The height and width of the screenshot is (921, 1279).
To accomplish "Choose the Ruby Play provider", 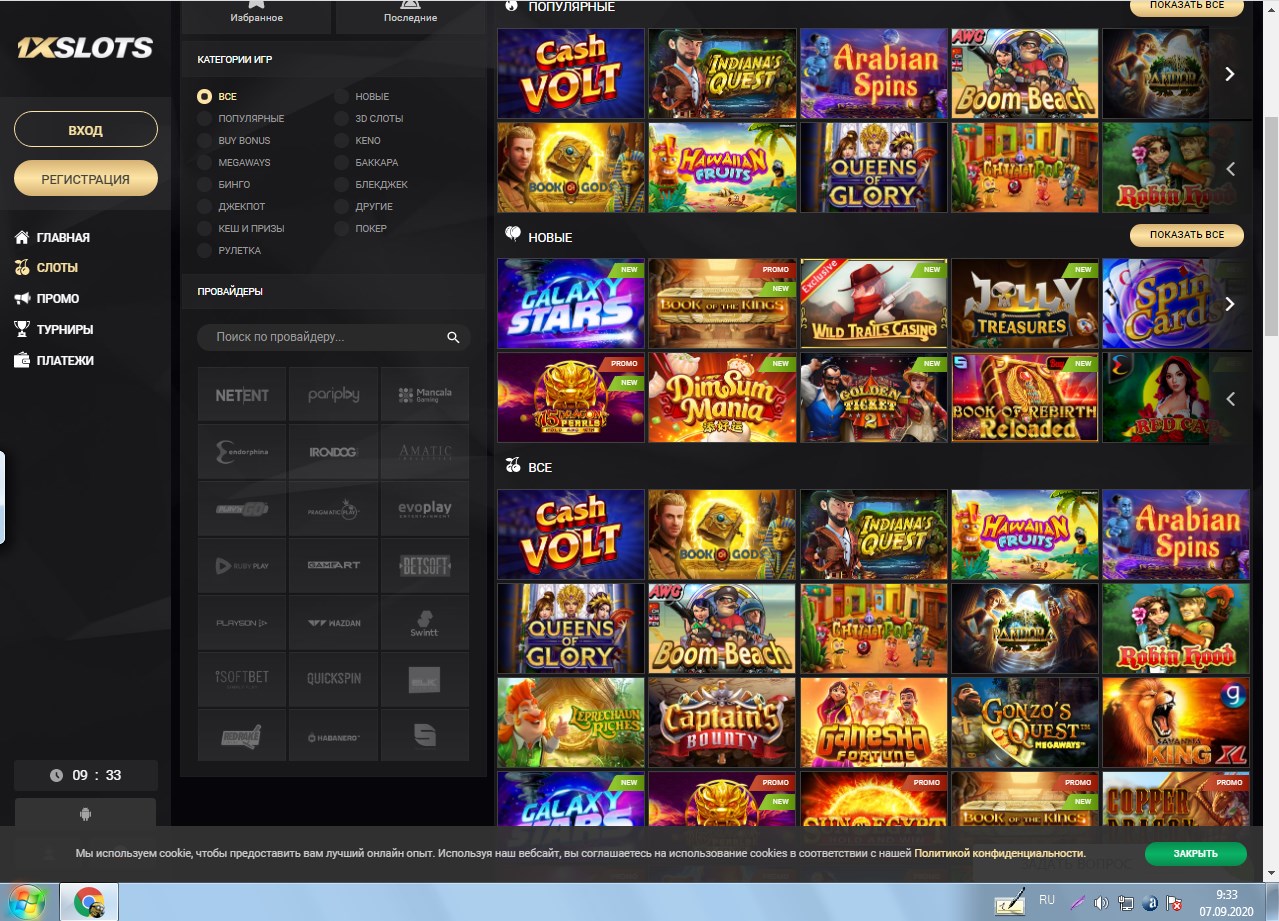I will pos(242,566).
